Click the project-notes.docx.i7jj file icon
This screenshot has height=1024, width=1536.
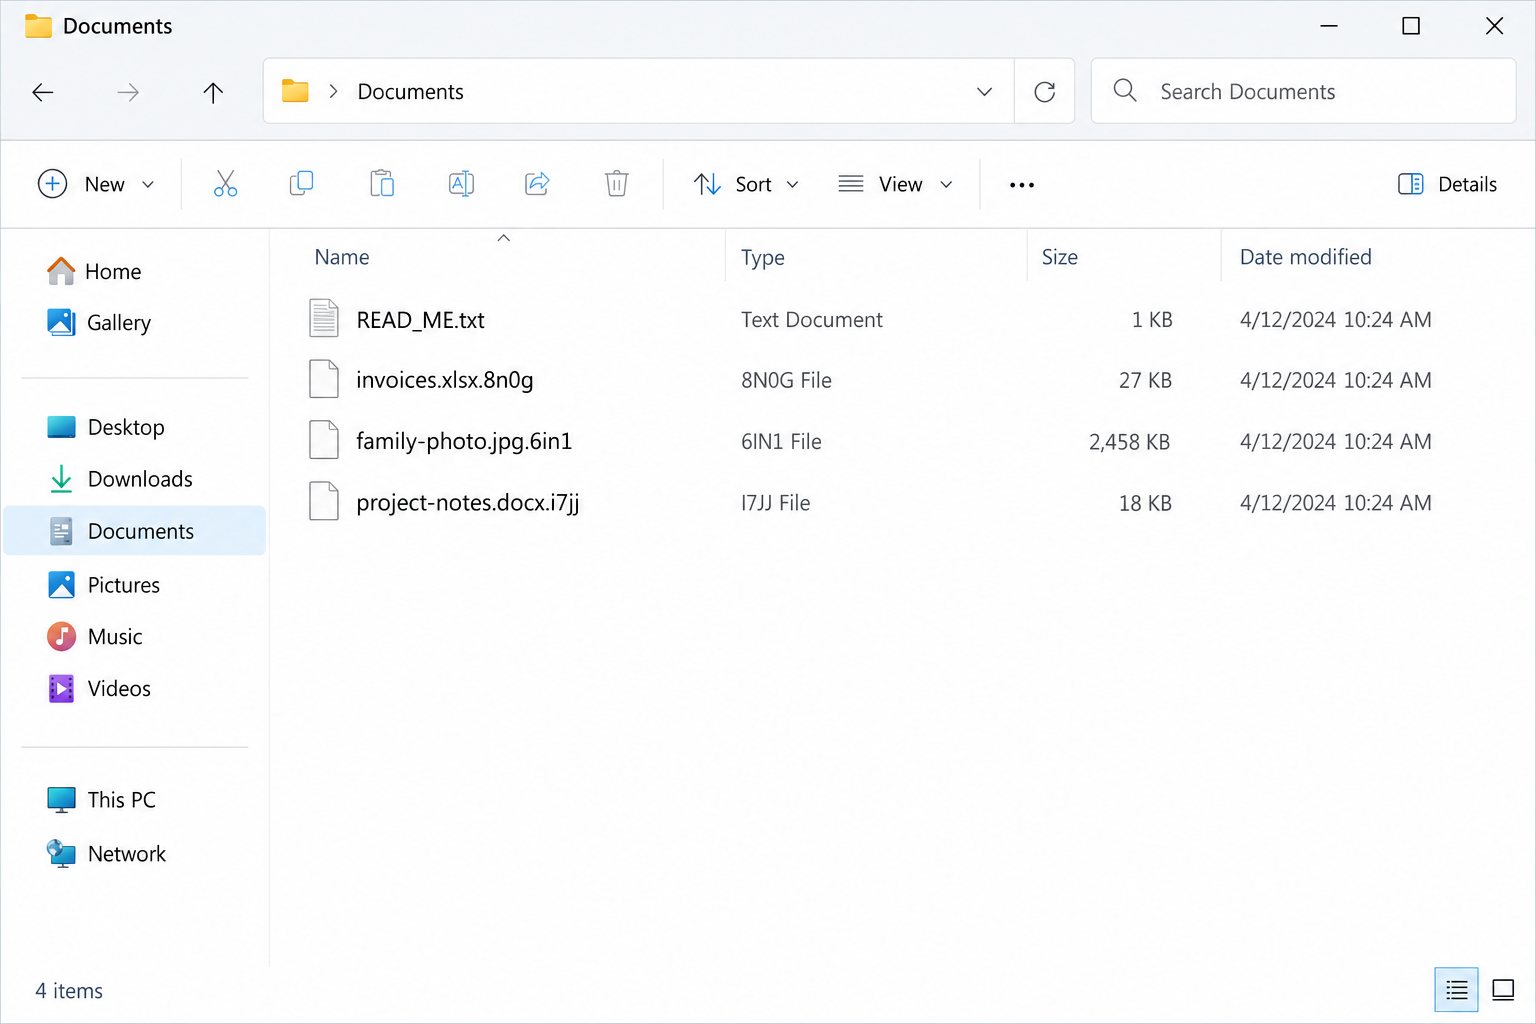[324, 501]
